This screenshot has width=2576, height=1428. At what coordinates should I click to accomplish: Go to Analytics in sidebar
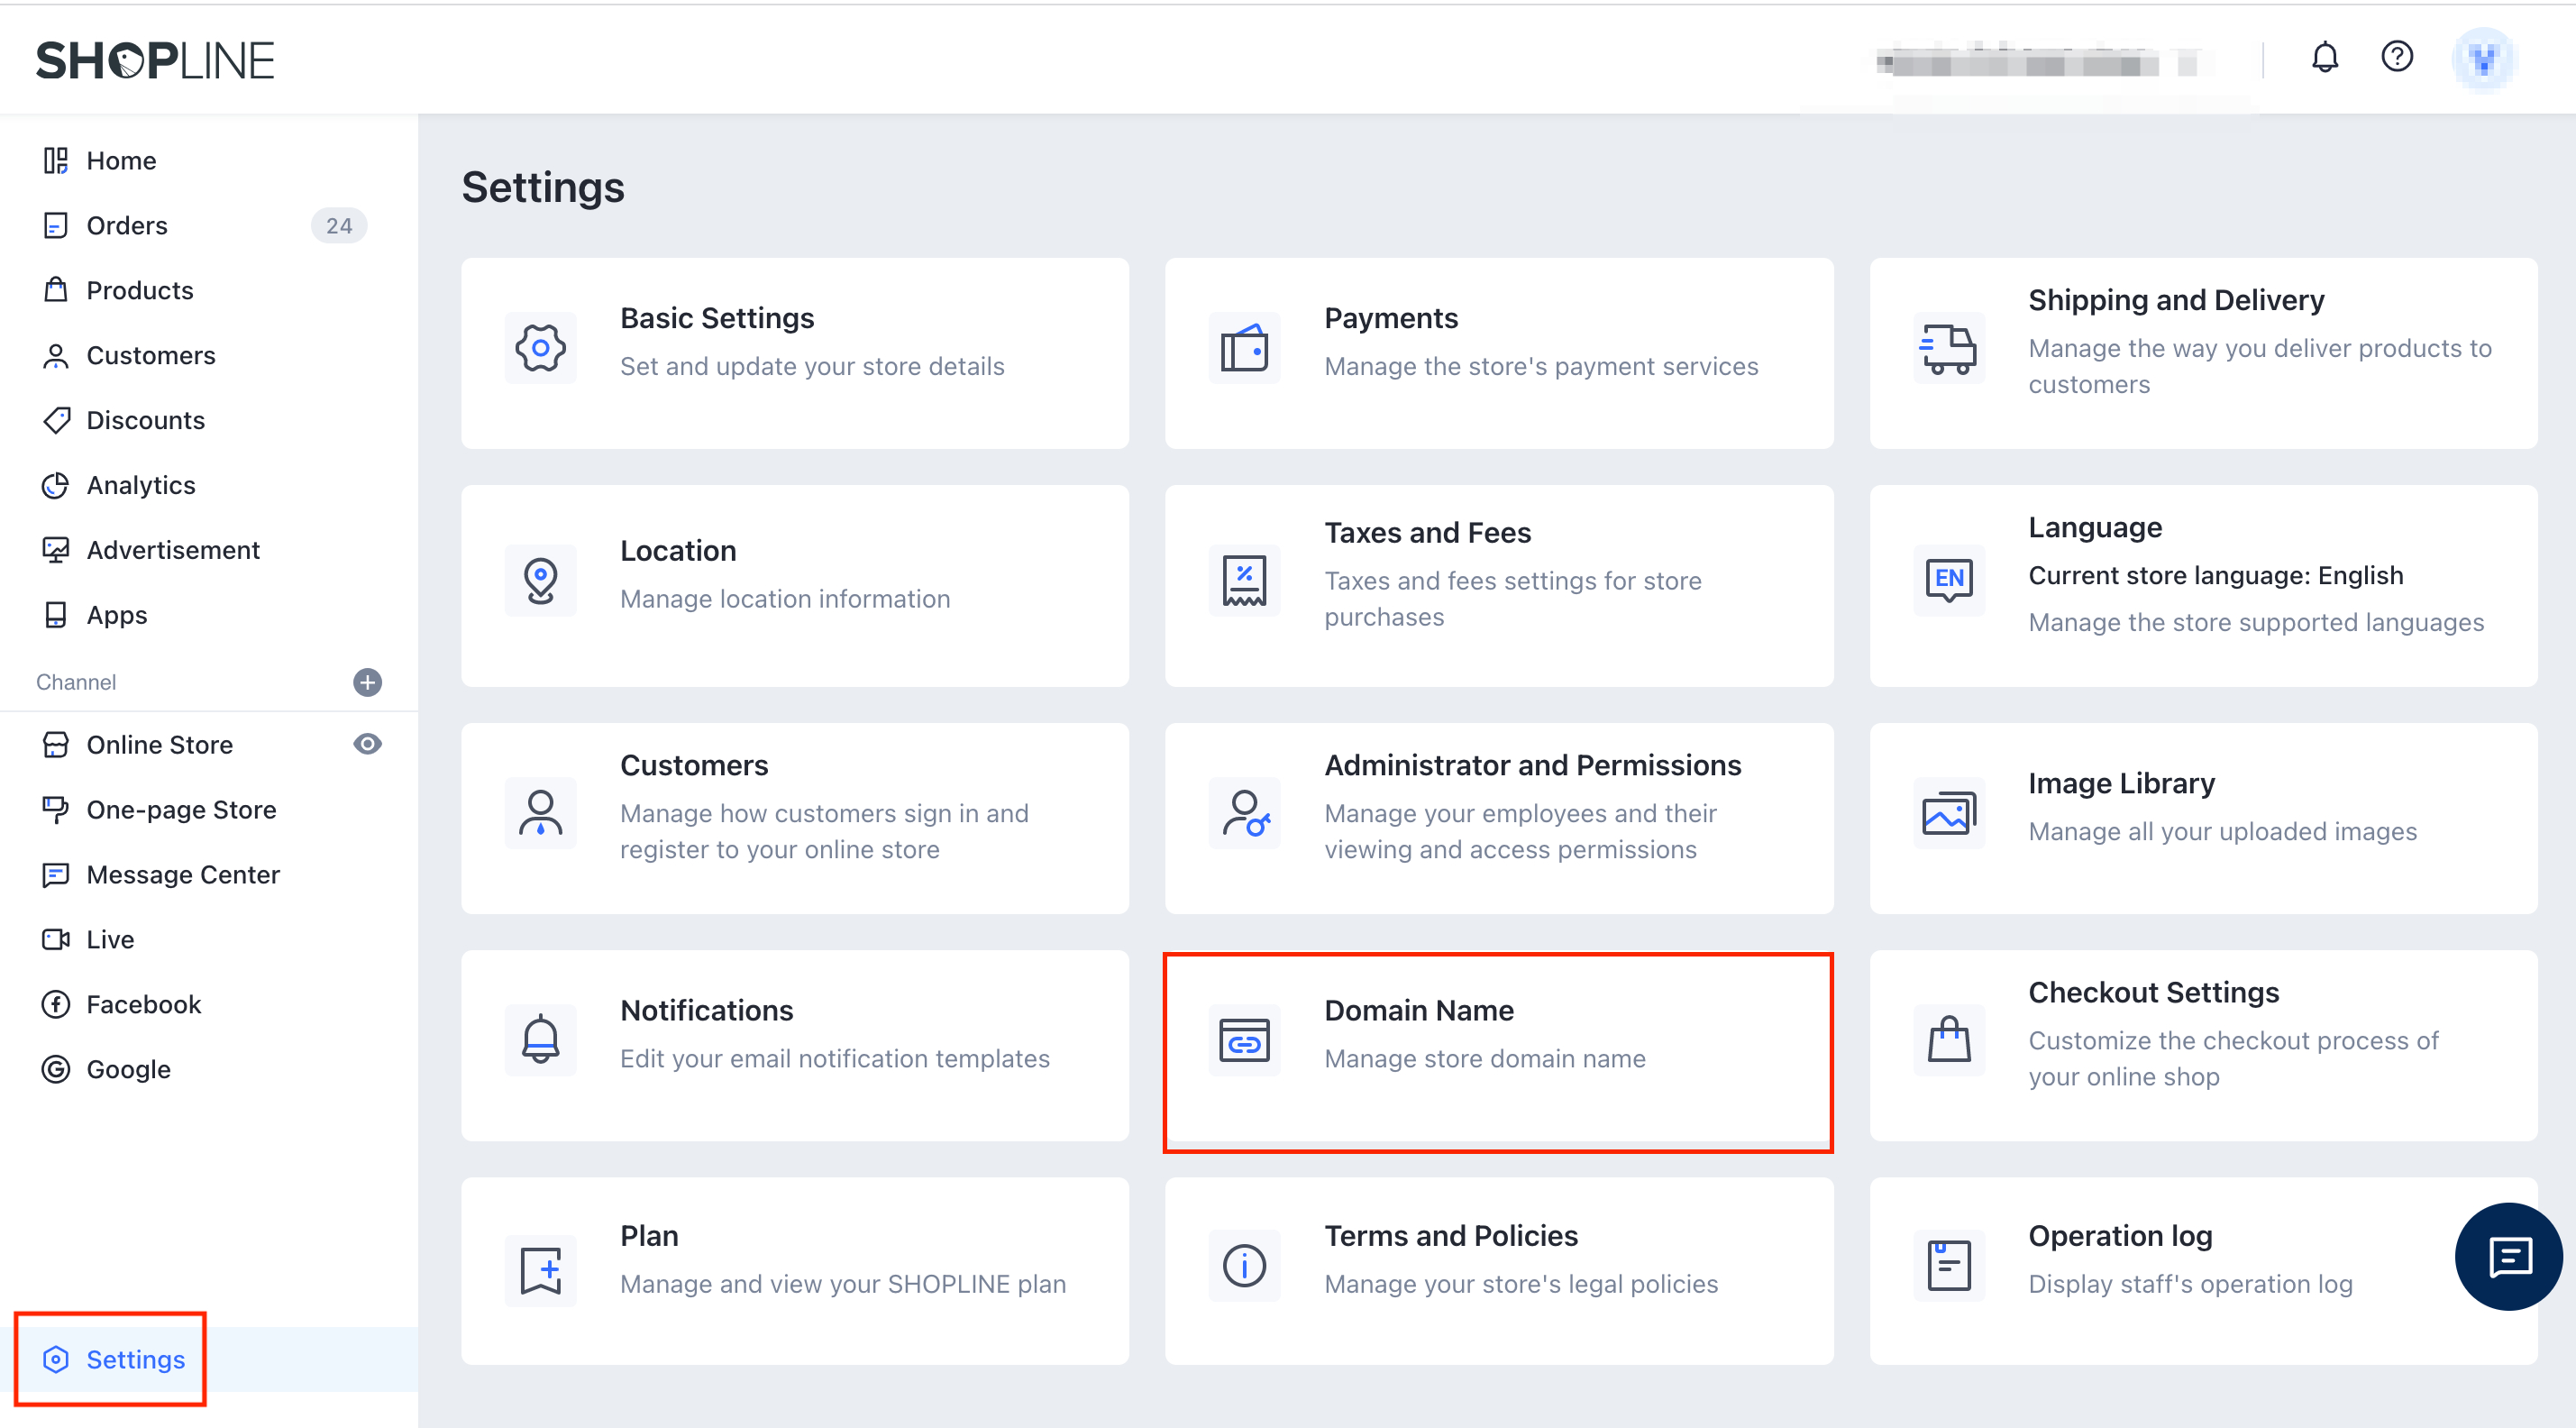click(140, 485)
